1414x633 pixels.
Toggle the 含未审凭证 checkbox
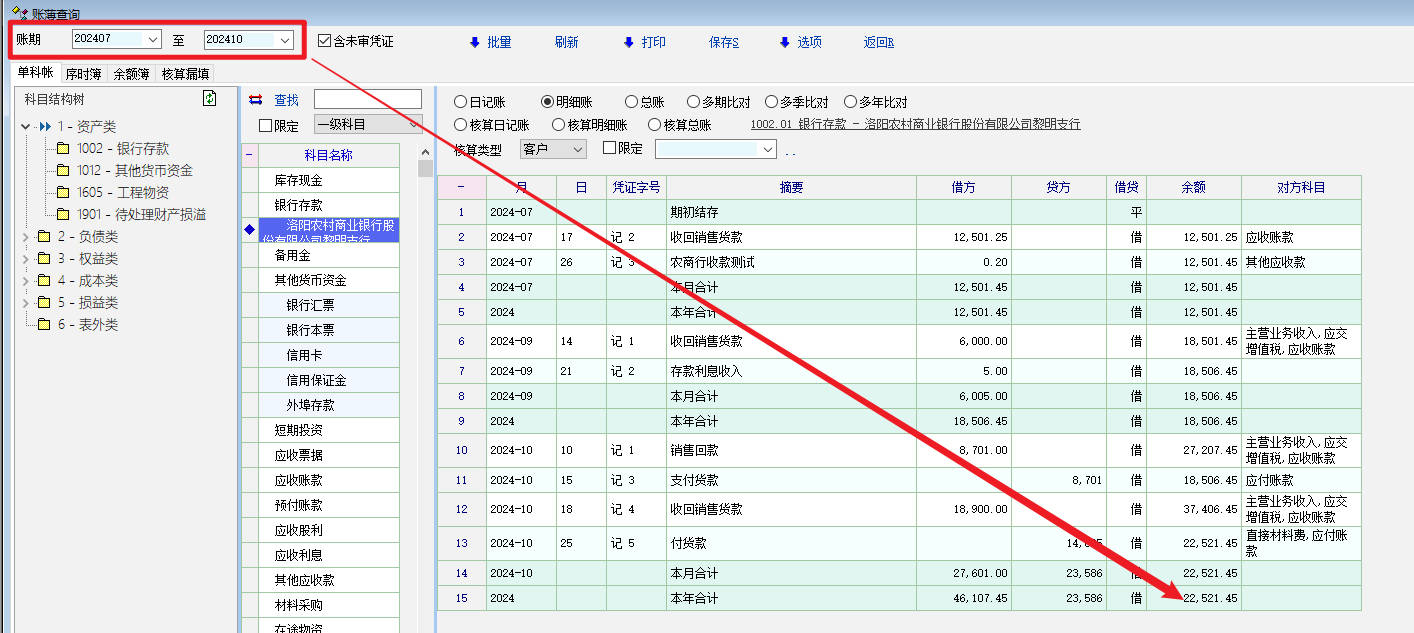325,41
